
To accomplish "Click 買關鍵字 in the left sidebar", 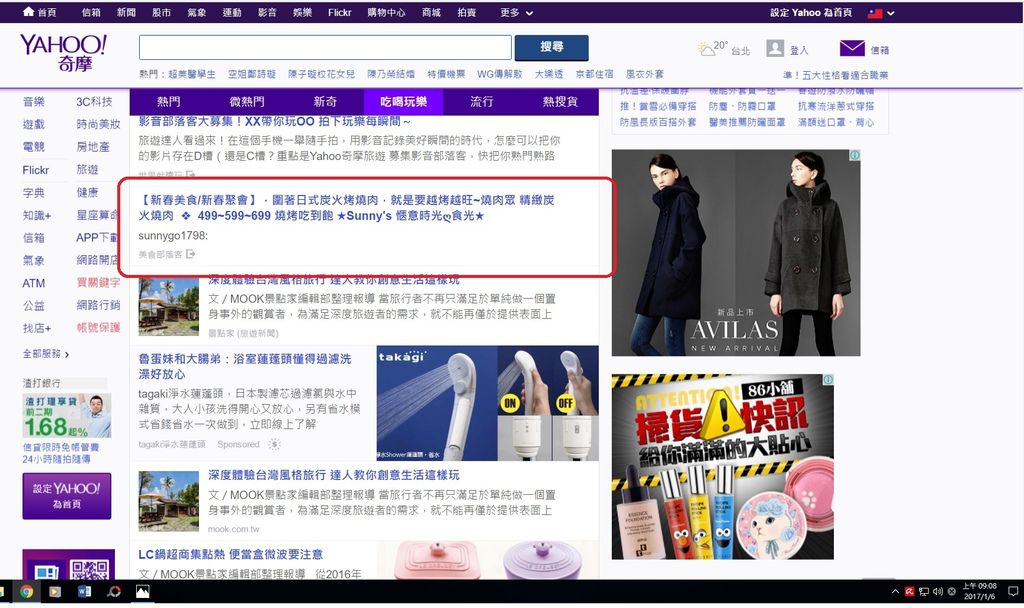I will coord(99,282).
